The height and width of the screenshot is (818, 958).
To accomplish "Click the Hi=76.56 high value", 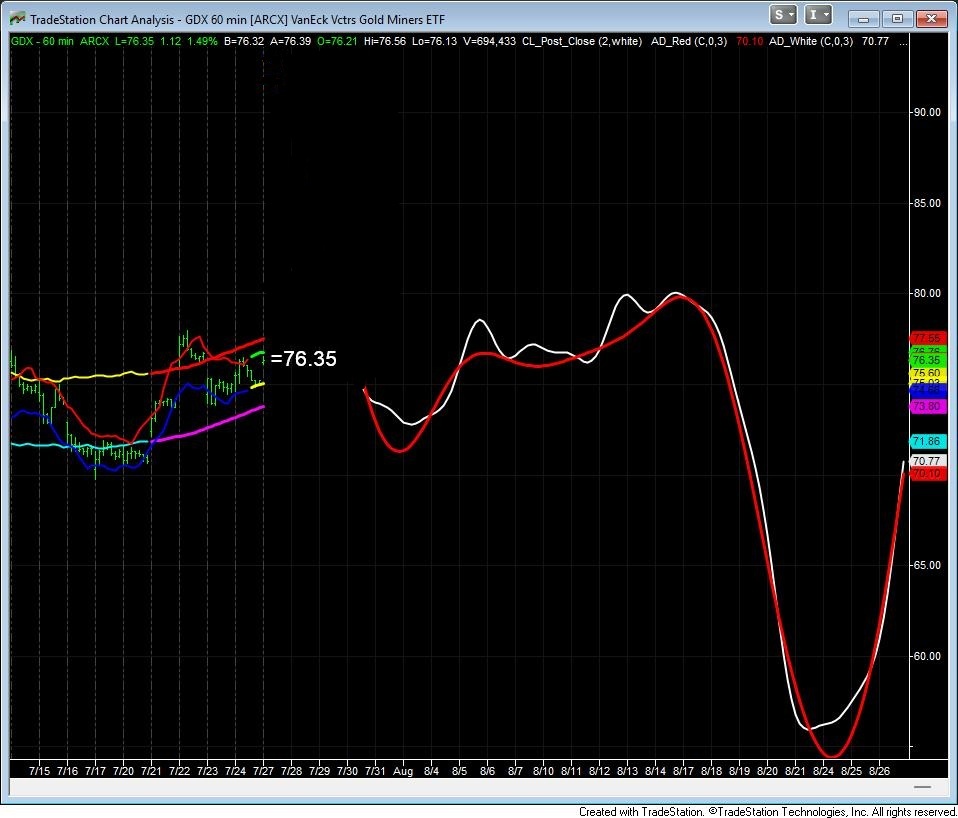I will click(x=384, y=42).
